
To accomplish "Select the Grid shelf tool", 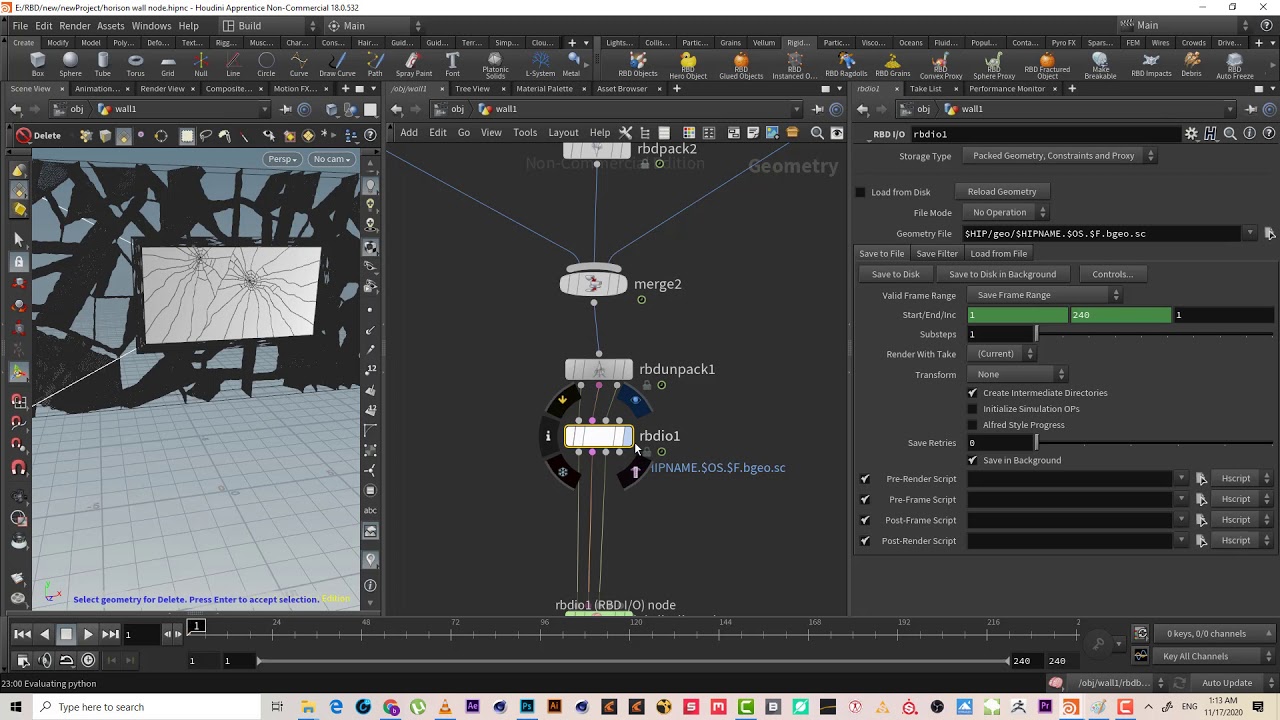I will tap(168, 65).
